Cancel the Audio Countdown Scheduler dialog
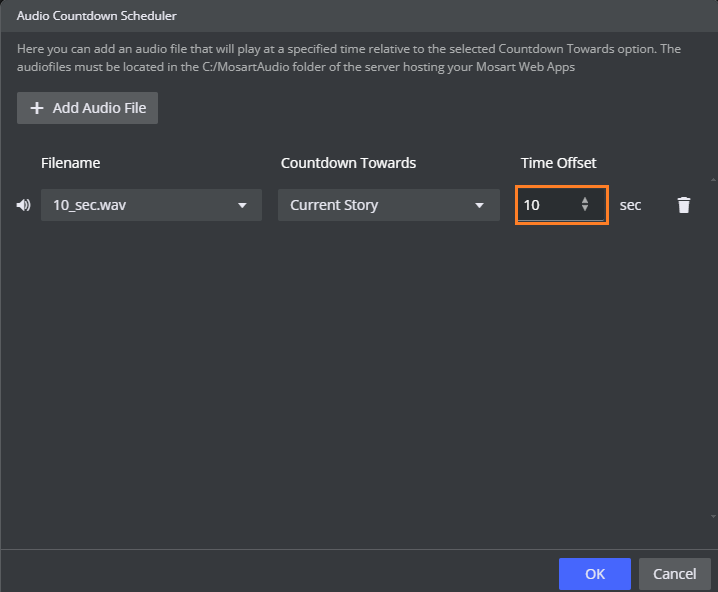 click(674, 574)
